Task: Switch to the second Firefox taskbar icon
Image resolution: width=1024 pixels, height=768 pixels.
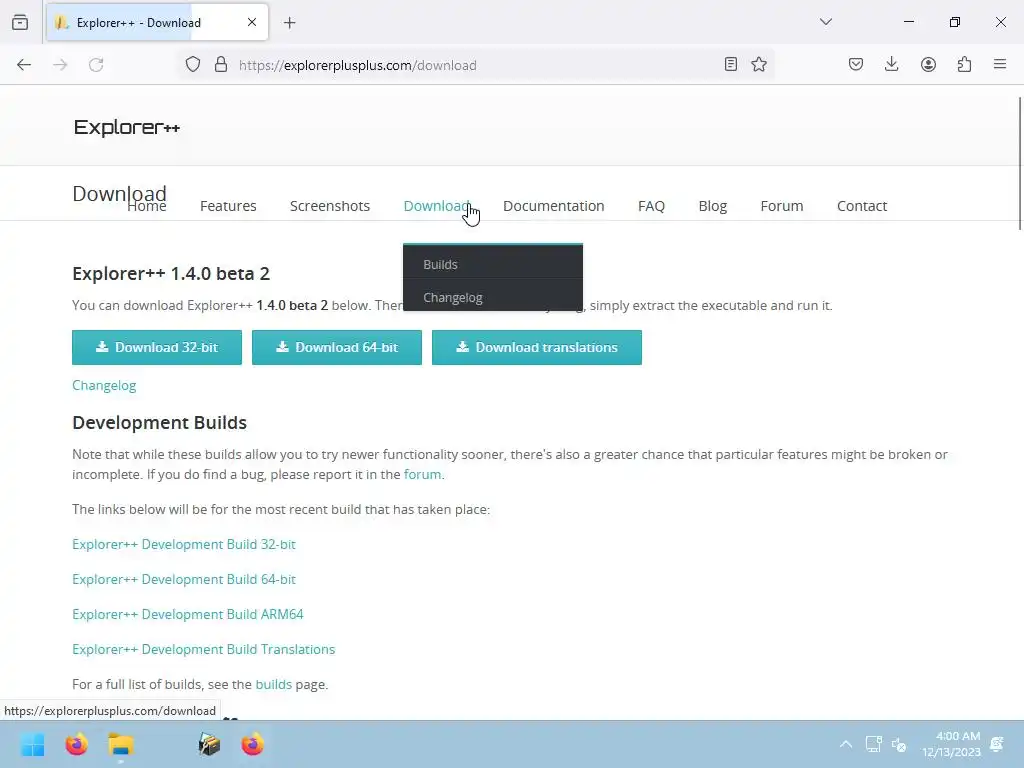Action: (x=253, y=744)
